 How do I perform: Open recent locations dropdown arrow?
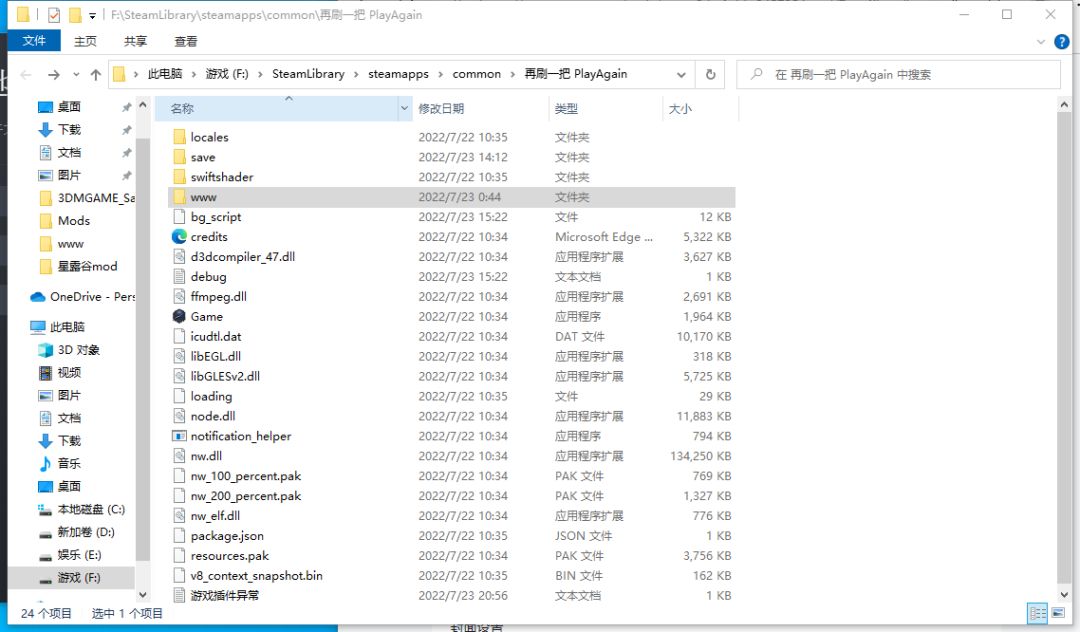tap(76, 74)
